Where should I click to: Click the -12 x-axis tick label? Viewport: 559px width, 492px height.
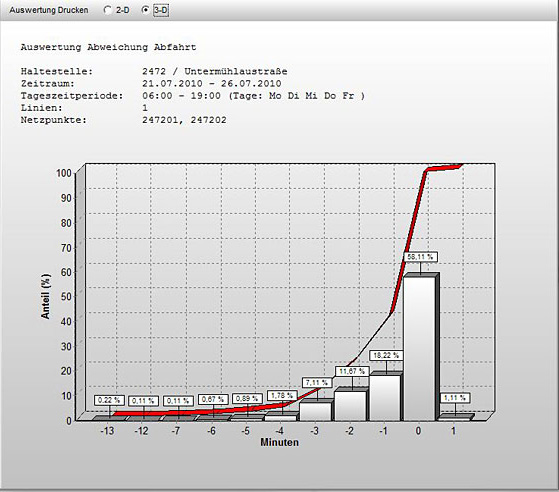[142, 431]
